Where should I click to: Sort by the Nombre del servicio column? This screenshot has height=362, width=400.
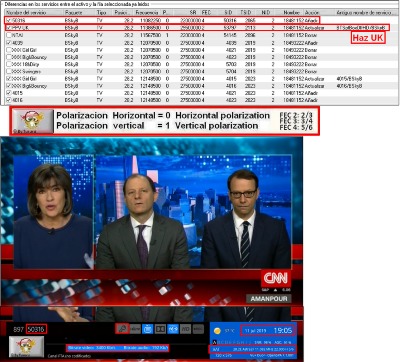point(34,12)
